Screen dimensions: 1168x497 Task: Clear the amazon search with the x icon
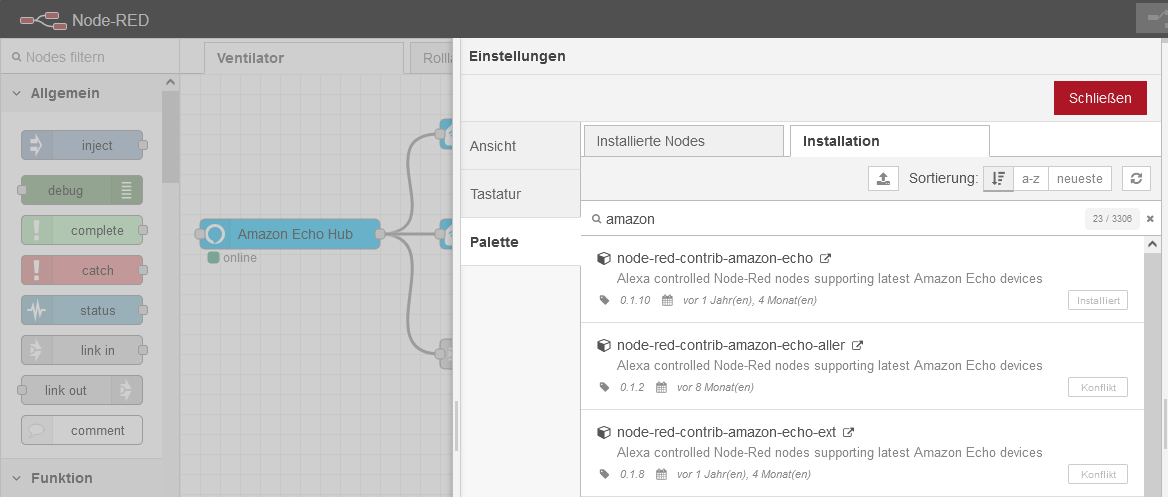click(1150, 219)
